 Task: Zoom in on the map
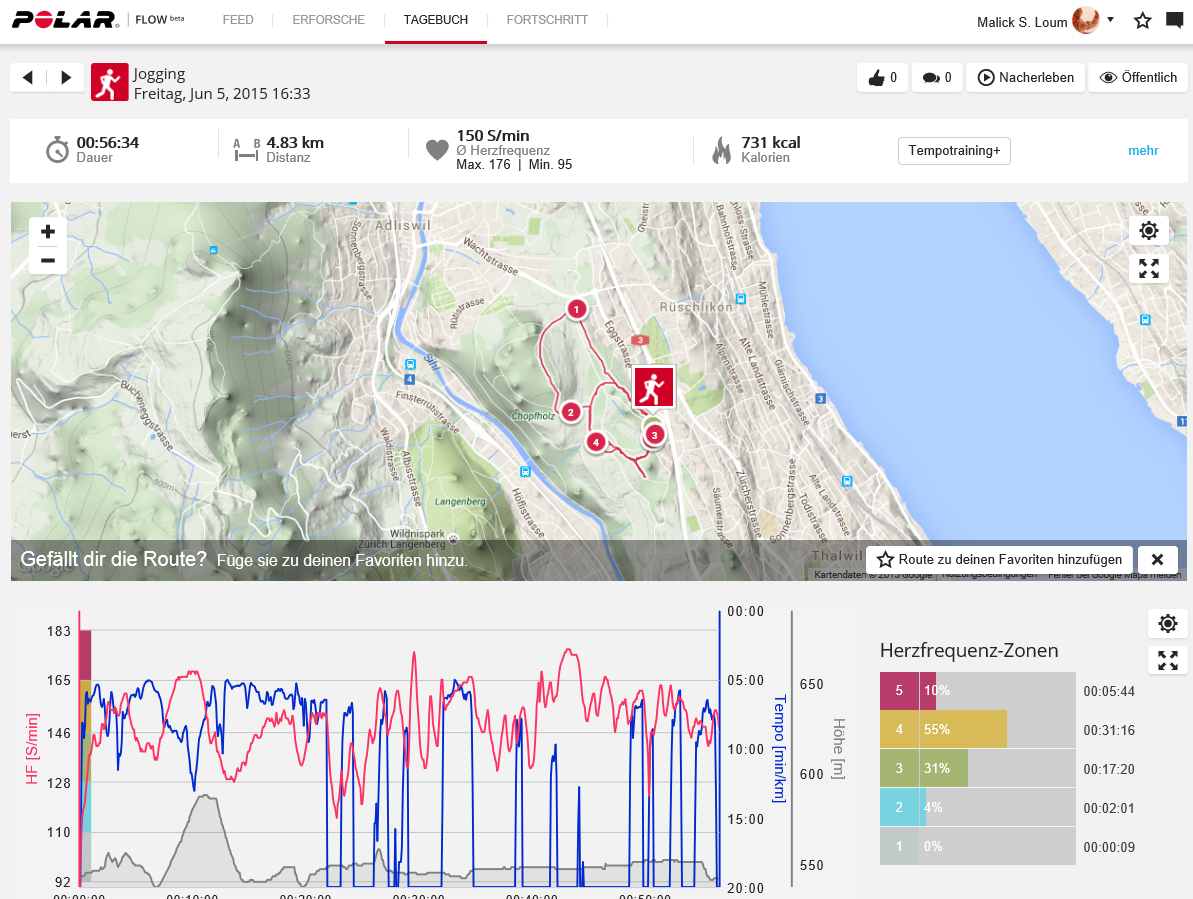point(48,232)
